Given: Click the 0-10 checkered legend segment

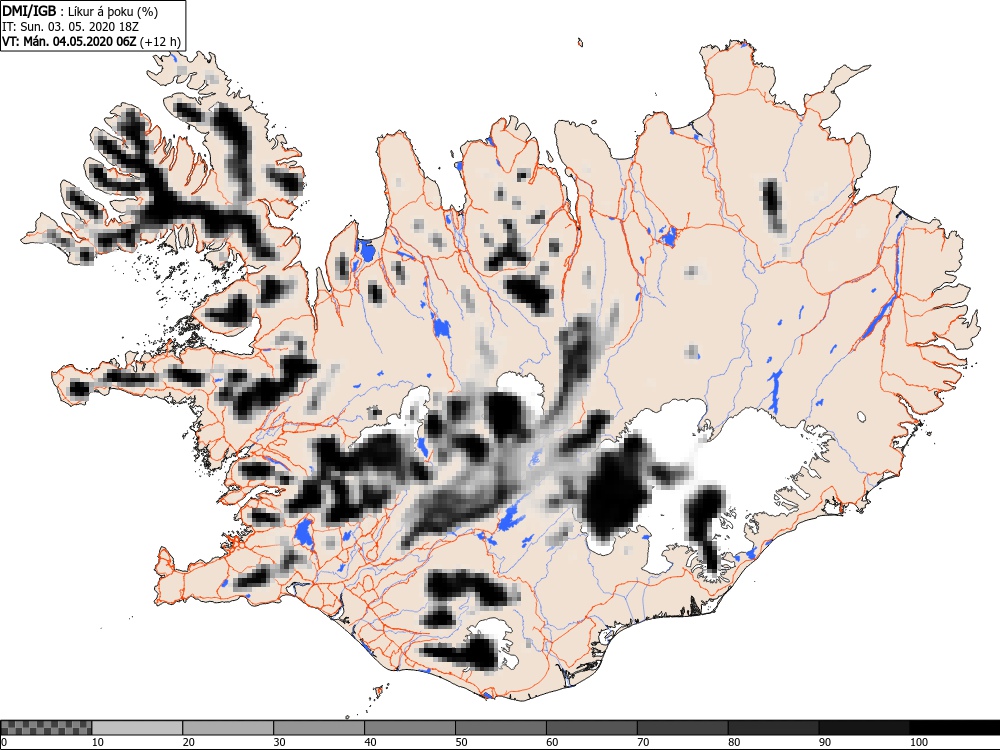Looking at the screenshot, I should click(x=47, y=728).
